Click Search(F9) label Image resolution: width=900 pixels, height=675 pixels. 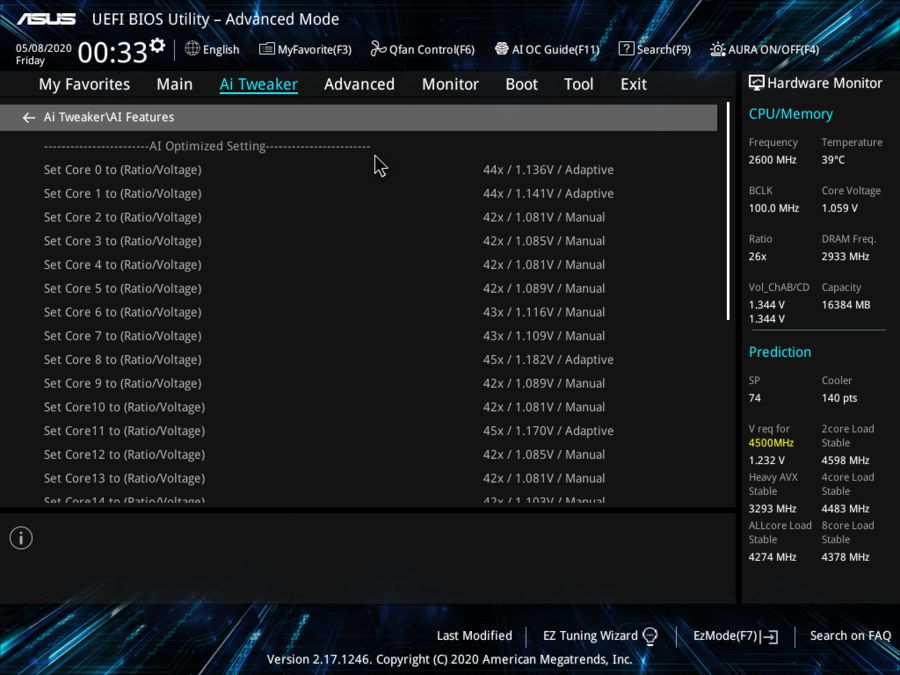[x=664, y=50]
